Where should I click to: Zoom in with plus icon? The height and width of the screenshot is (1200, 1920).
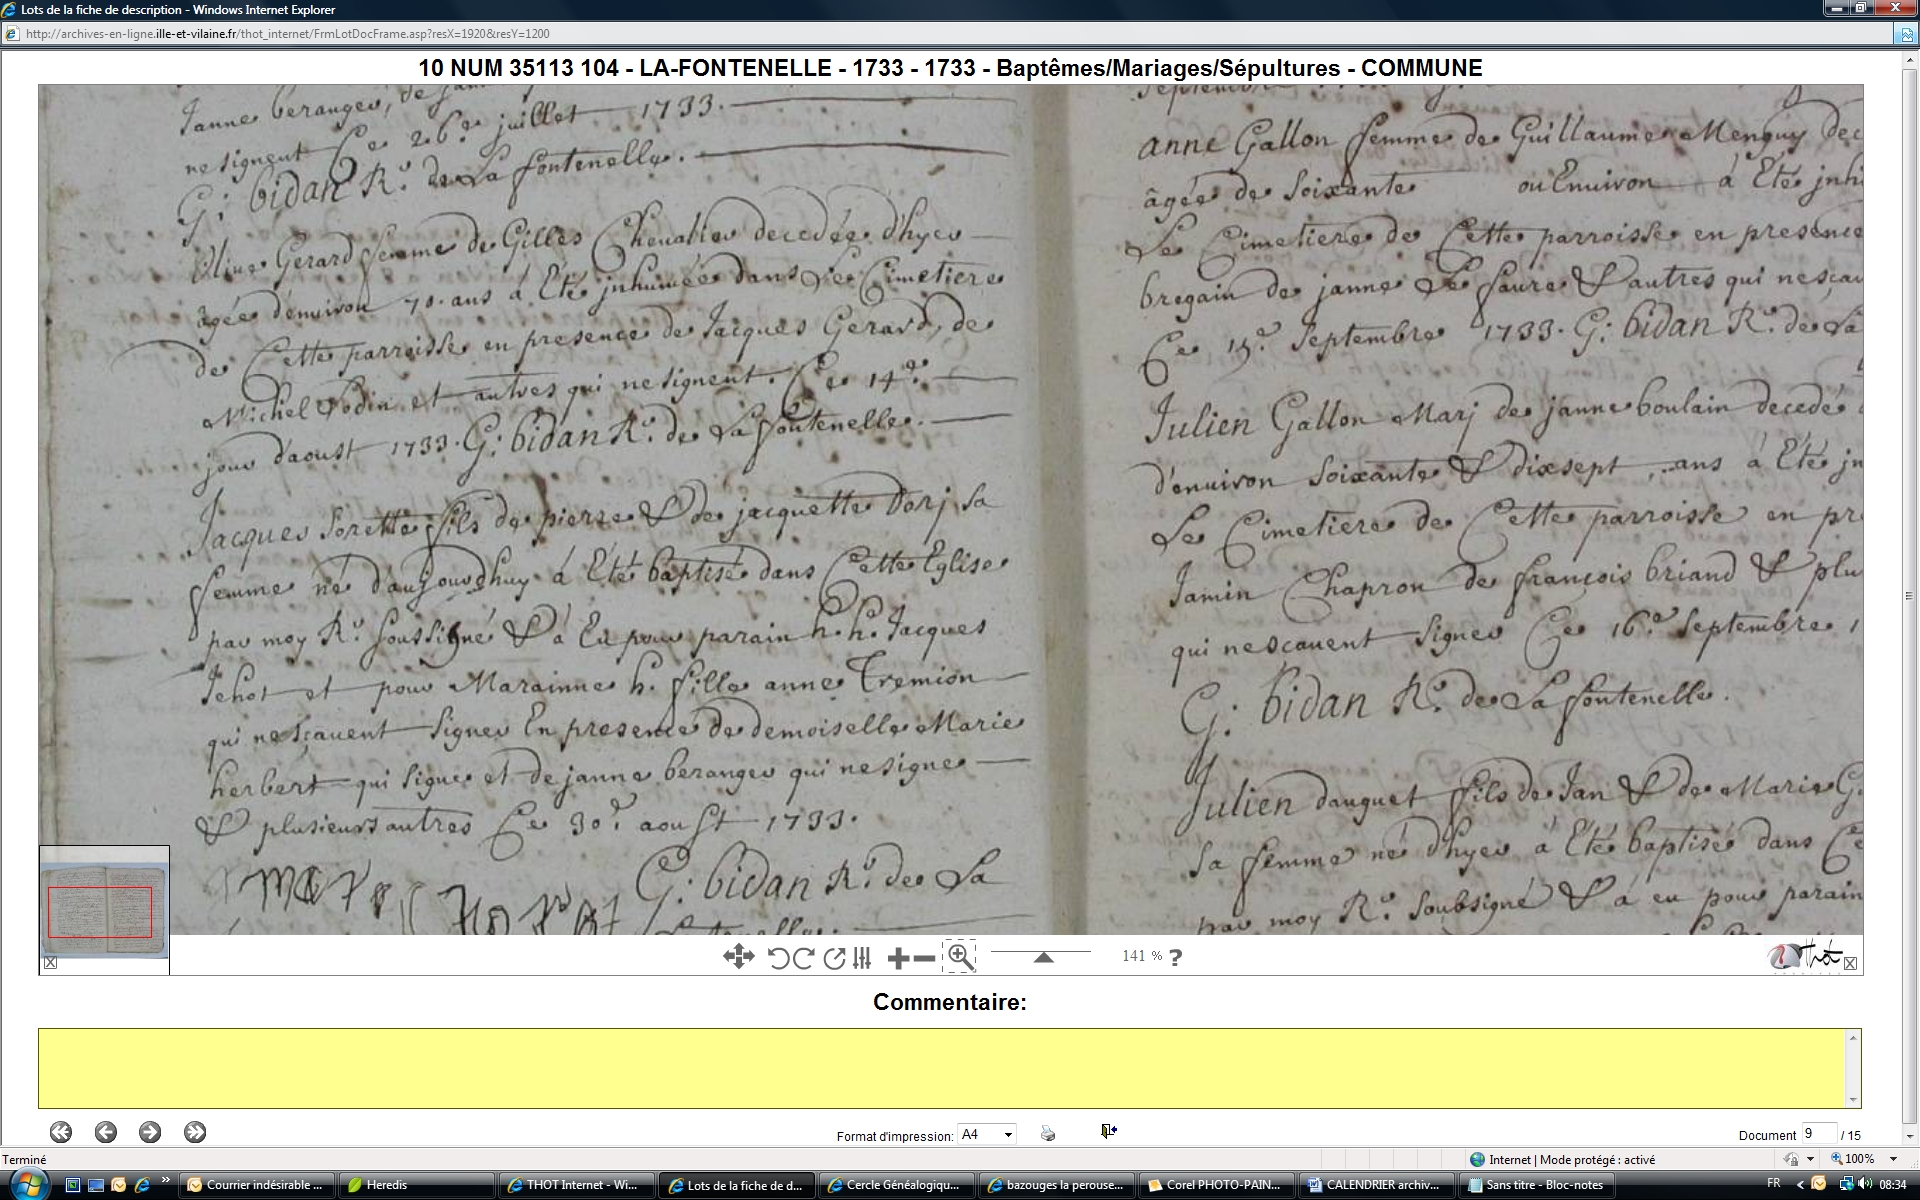click(x=898, y=958)
